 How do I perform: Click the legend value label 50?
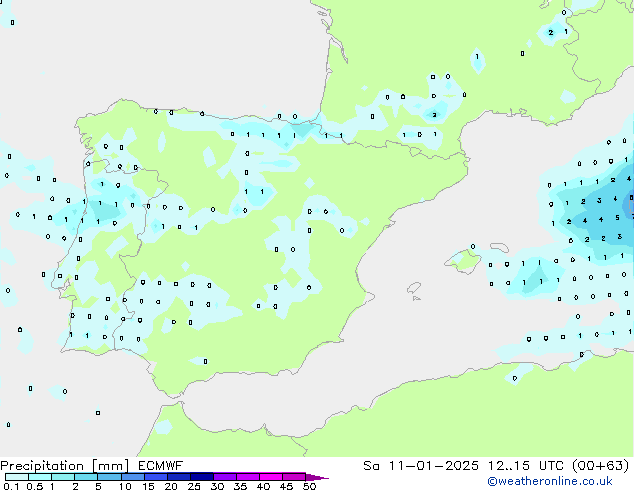coord(309,487)
